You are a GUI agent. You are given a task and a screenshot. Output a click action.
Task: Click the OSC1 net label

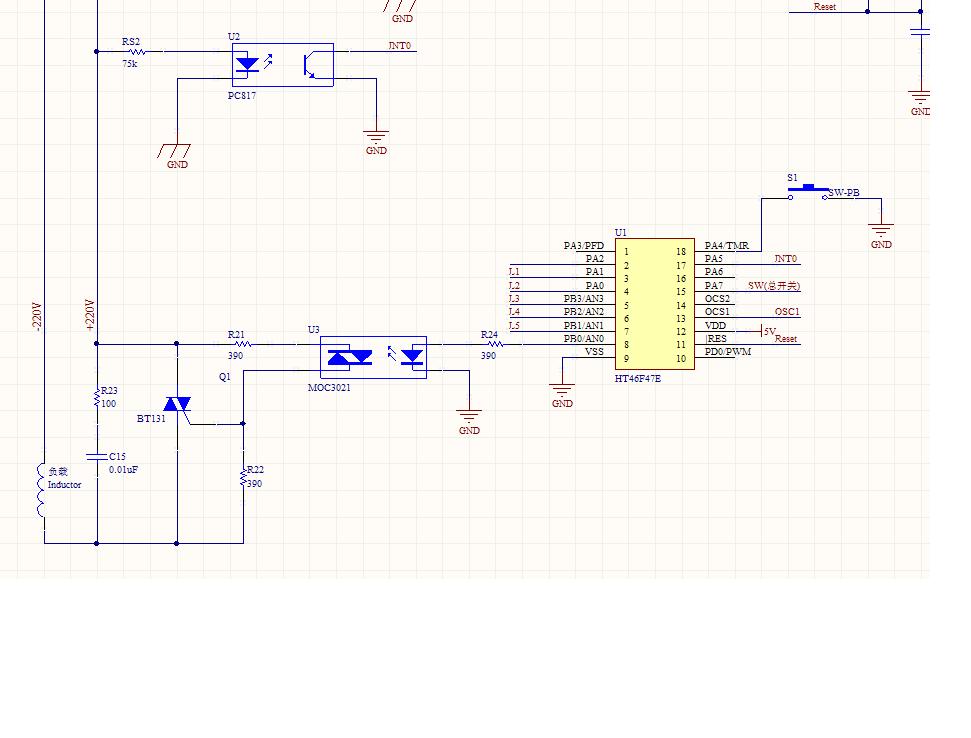[787, 312]
